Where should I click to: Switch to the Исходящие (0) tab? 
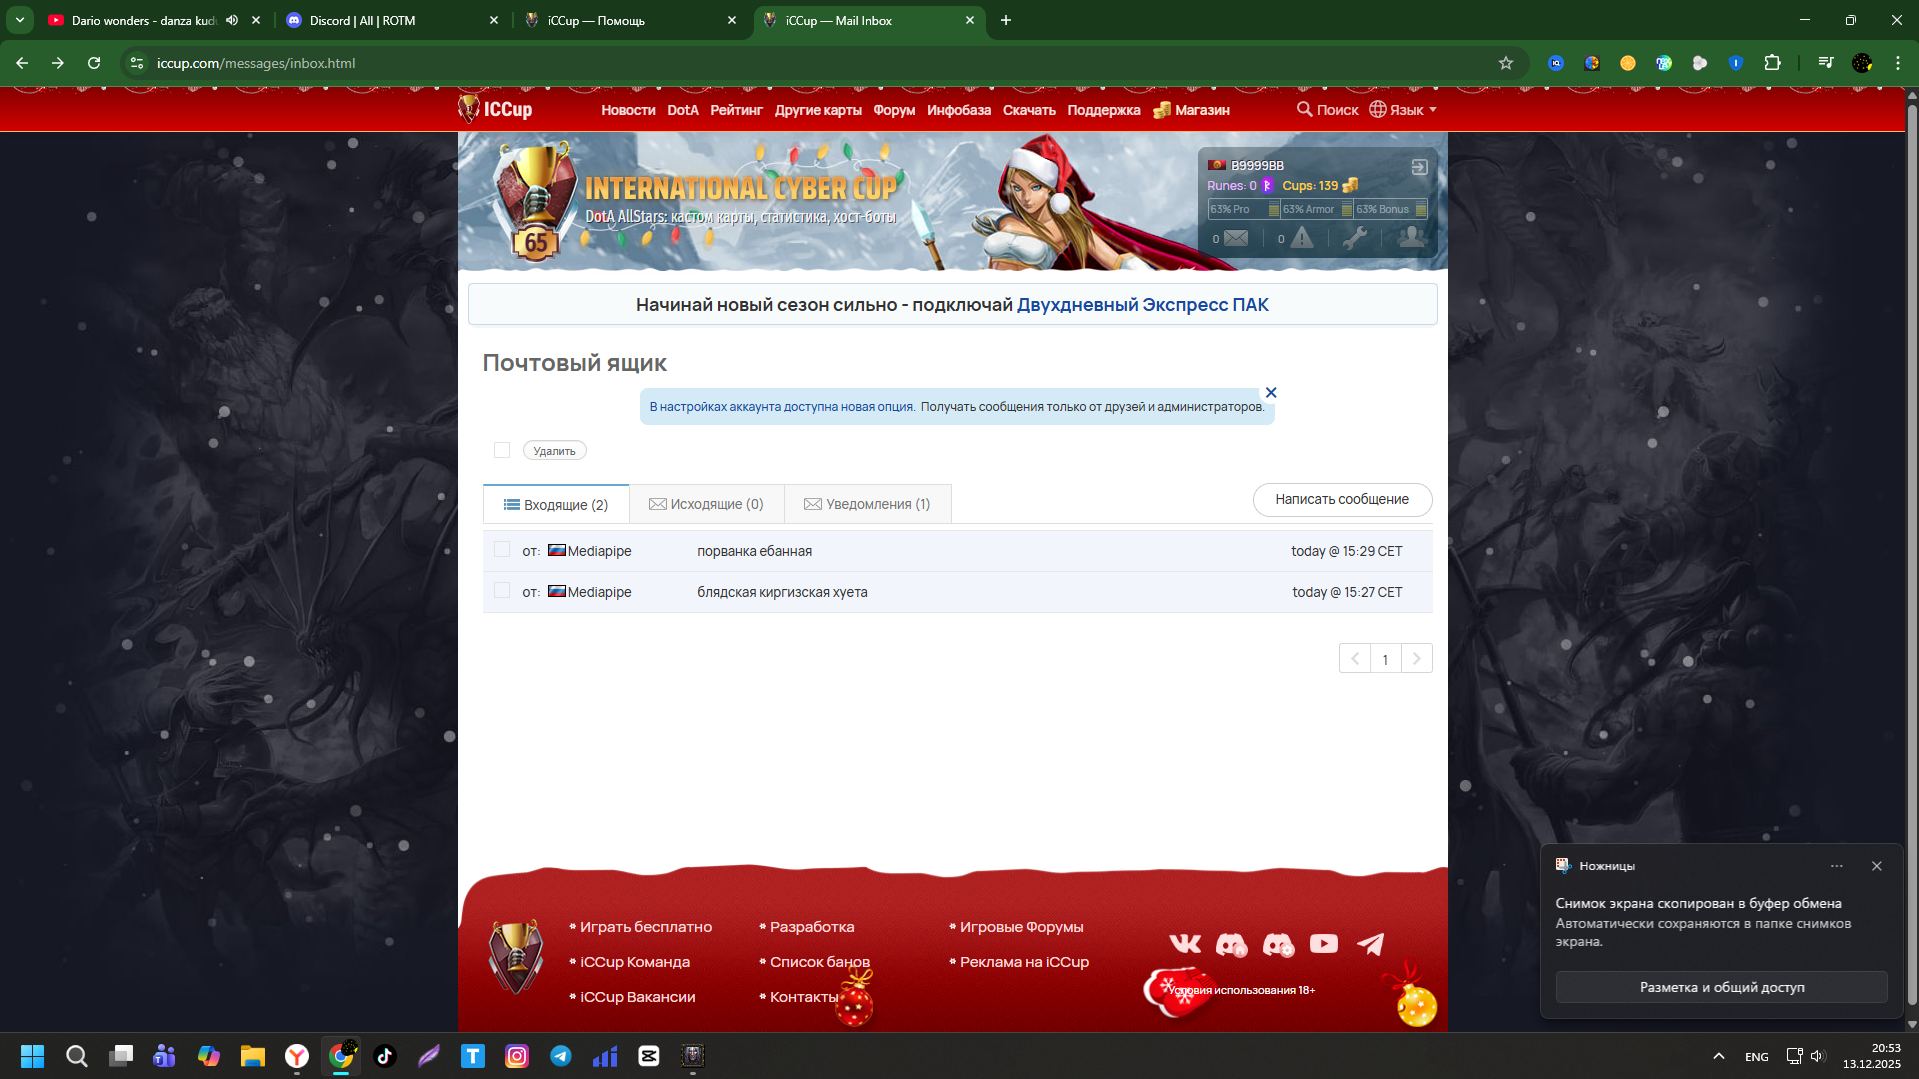pos(706,504)
